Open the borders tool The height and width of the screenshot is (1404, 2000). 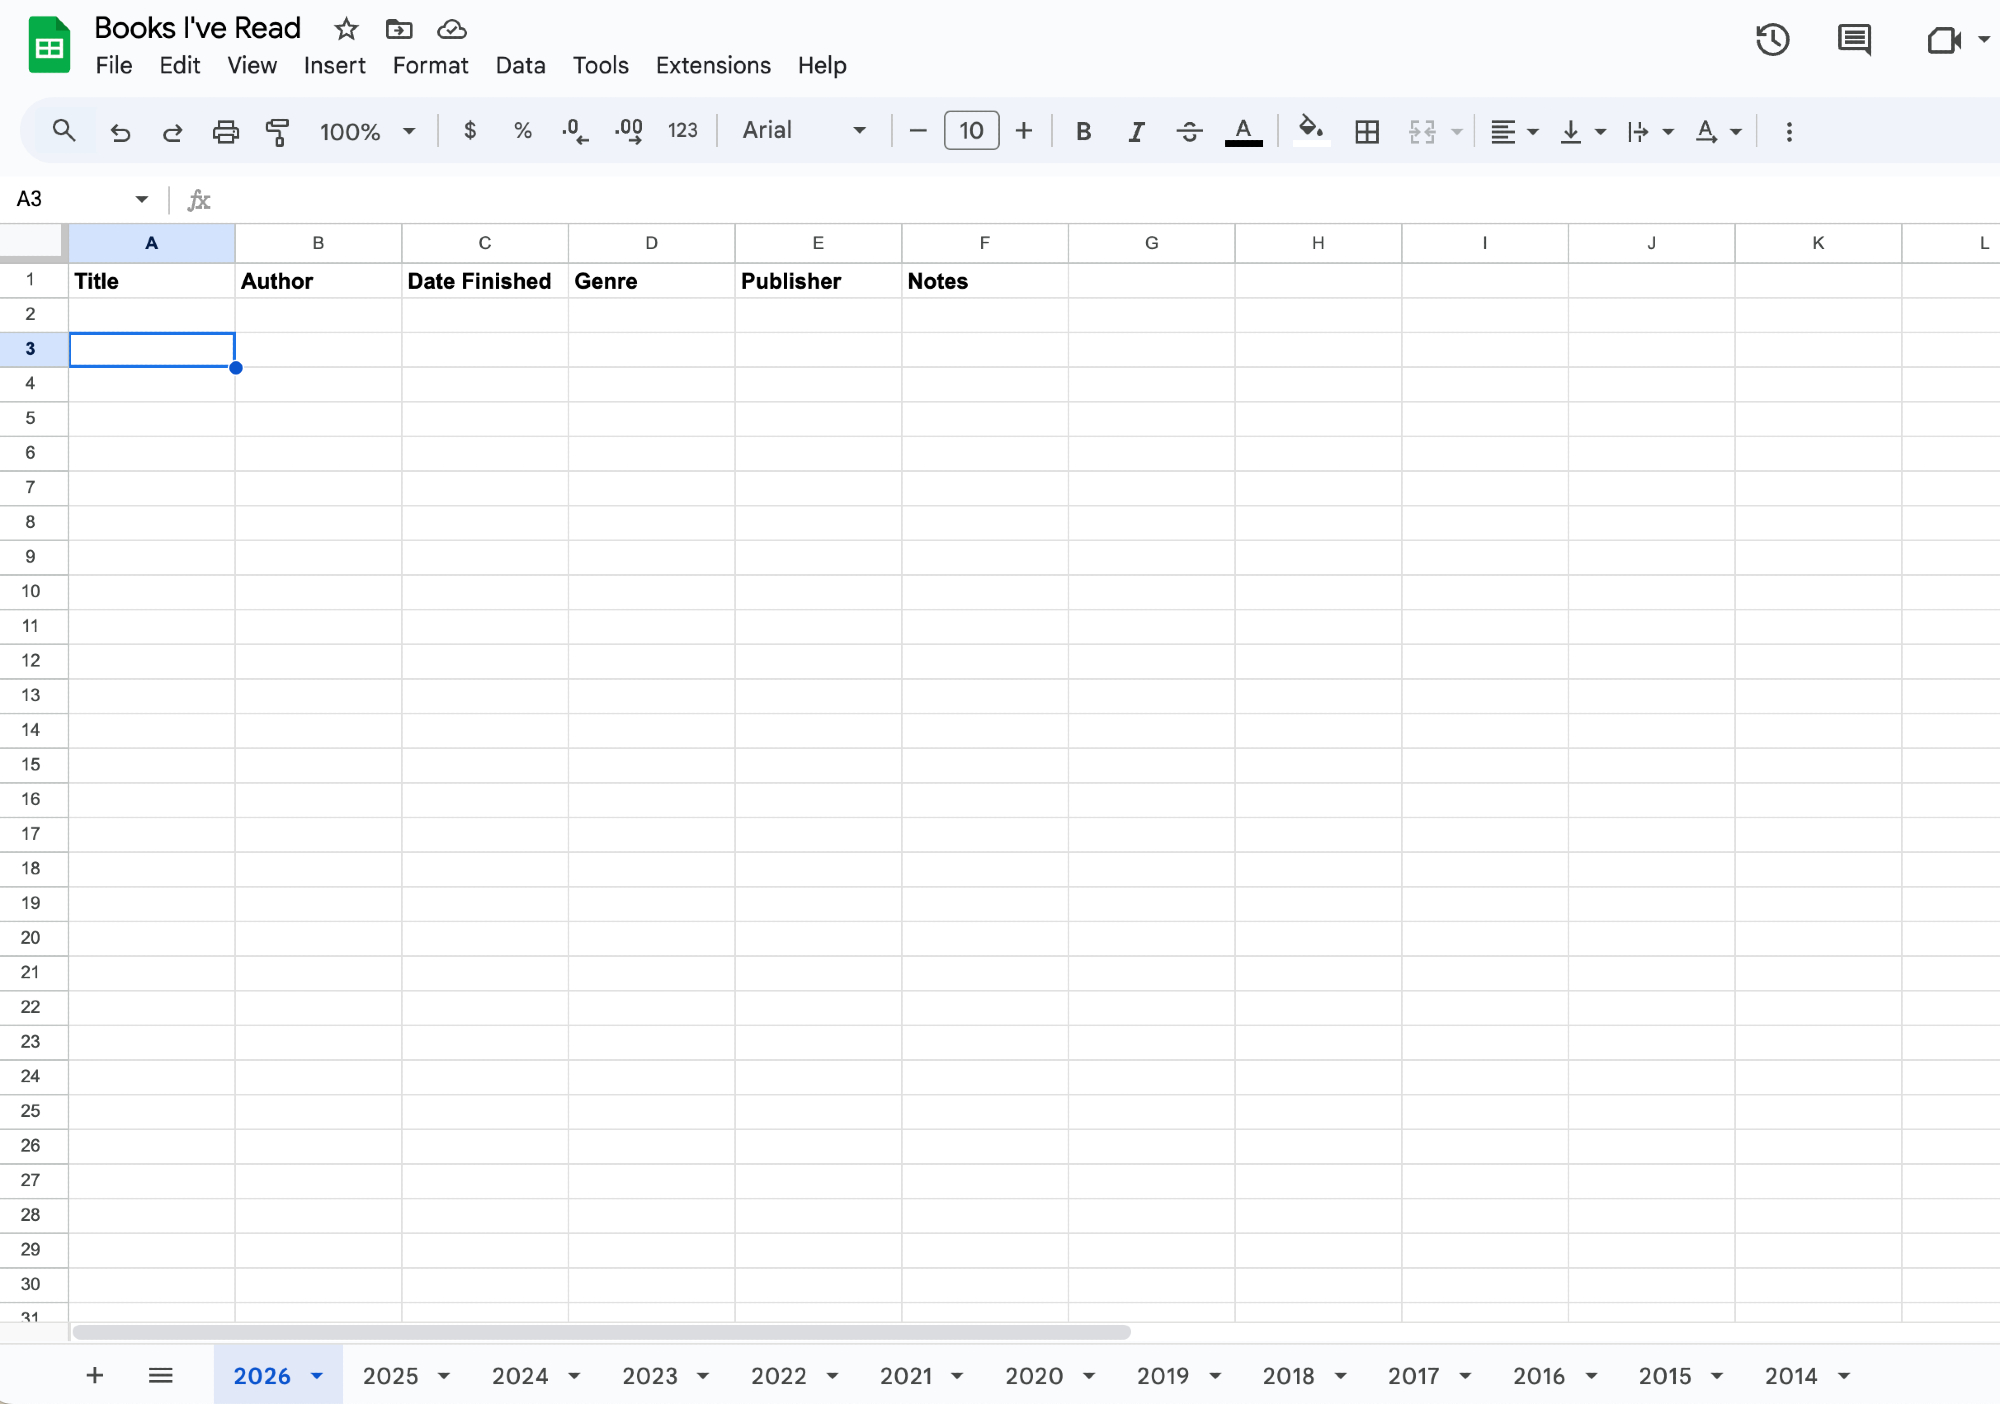[1366, 131]
